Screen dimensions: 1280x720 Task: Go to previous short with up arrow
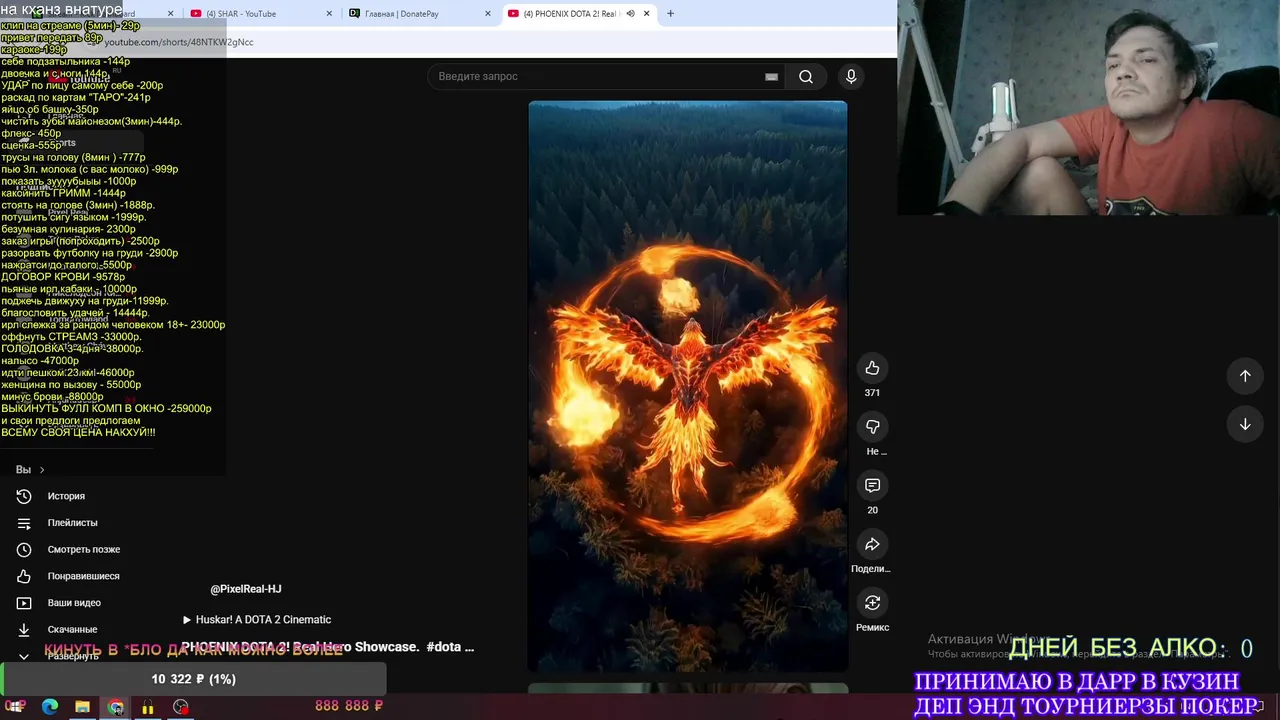coord(1245,376)
